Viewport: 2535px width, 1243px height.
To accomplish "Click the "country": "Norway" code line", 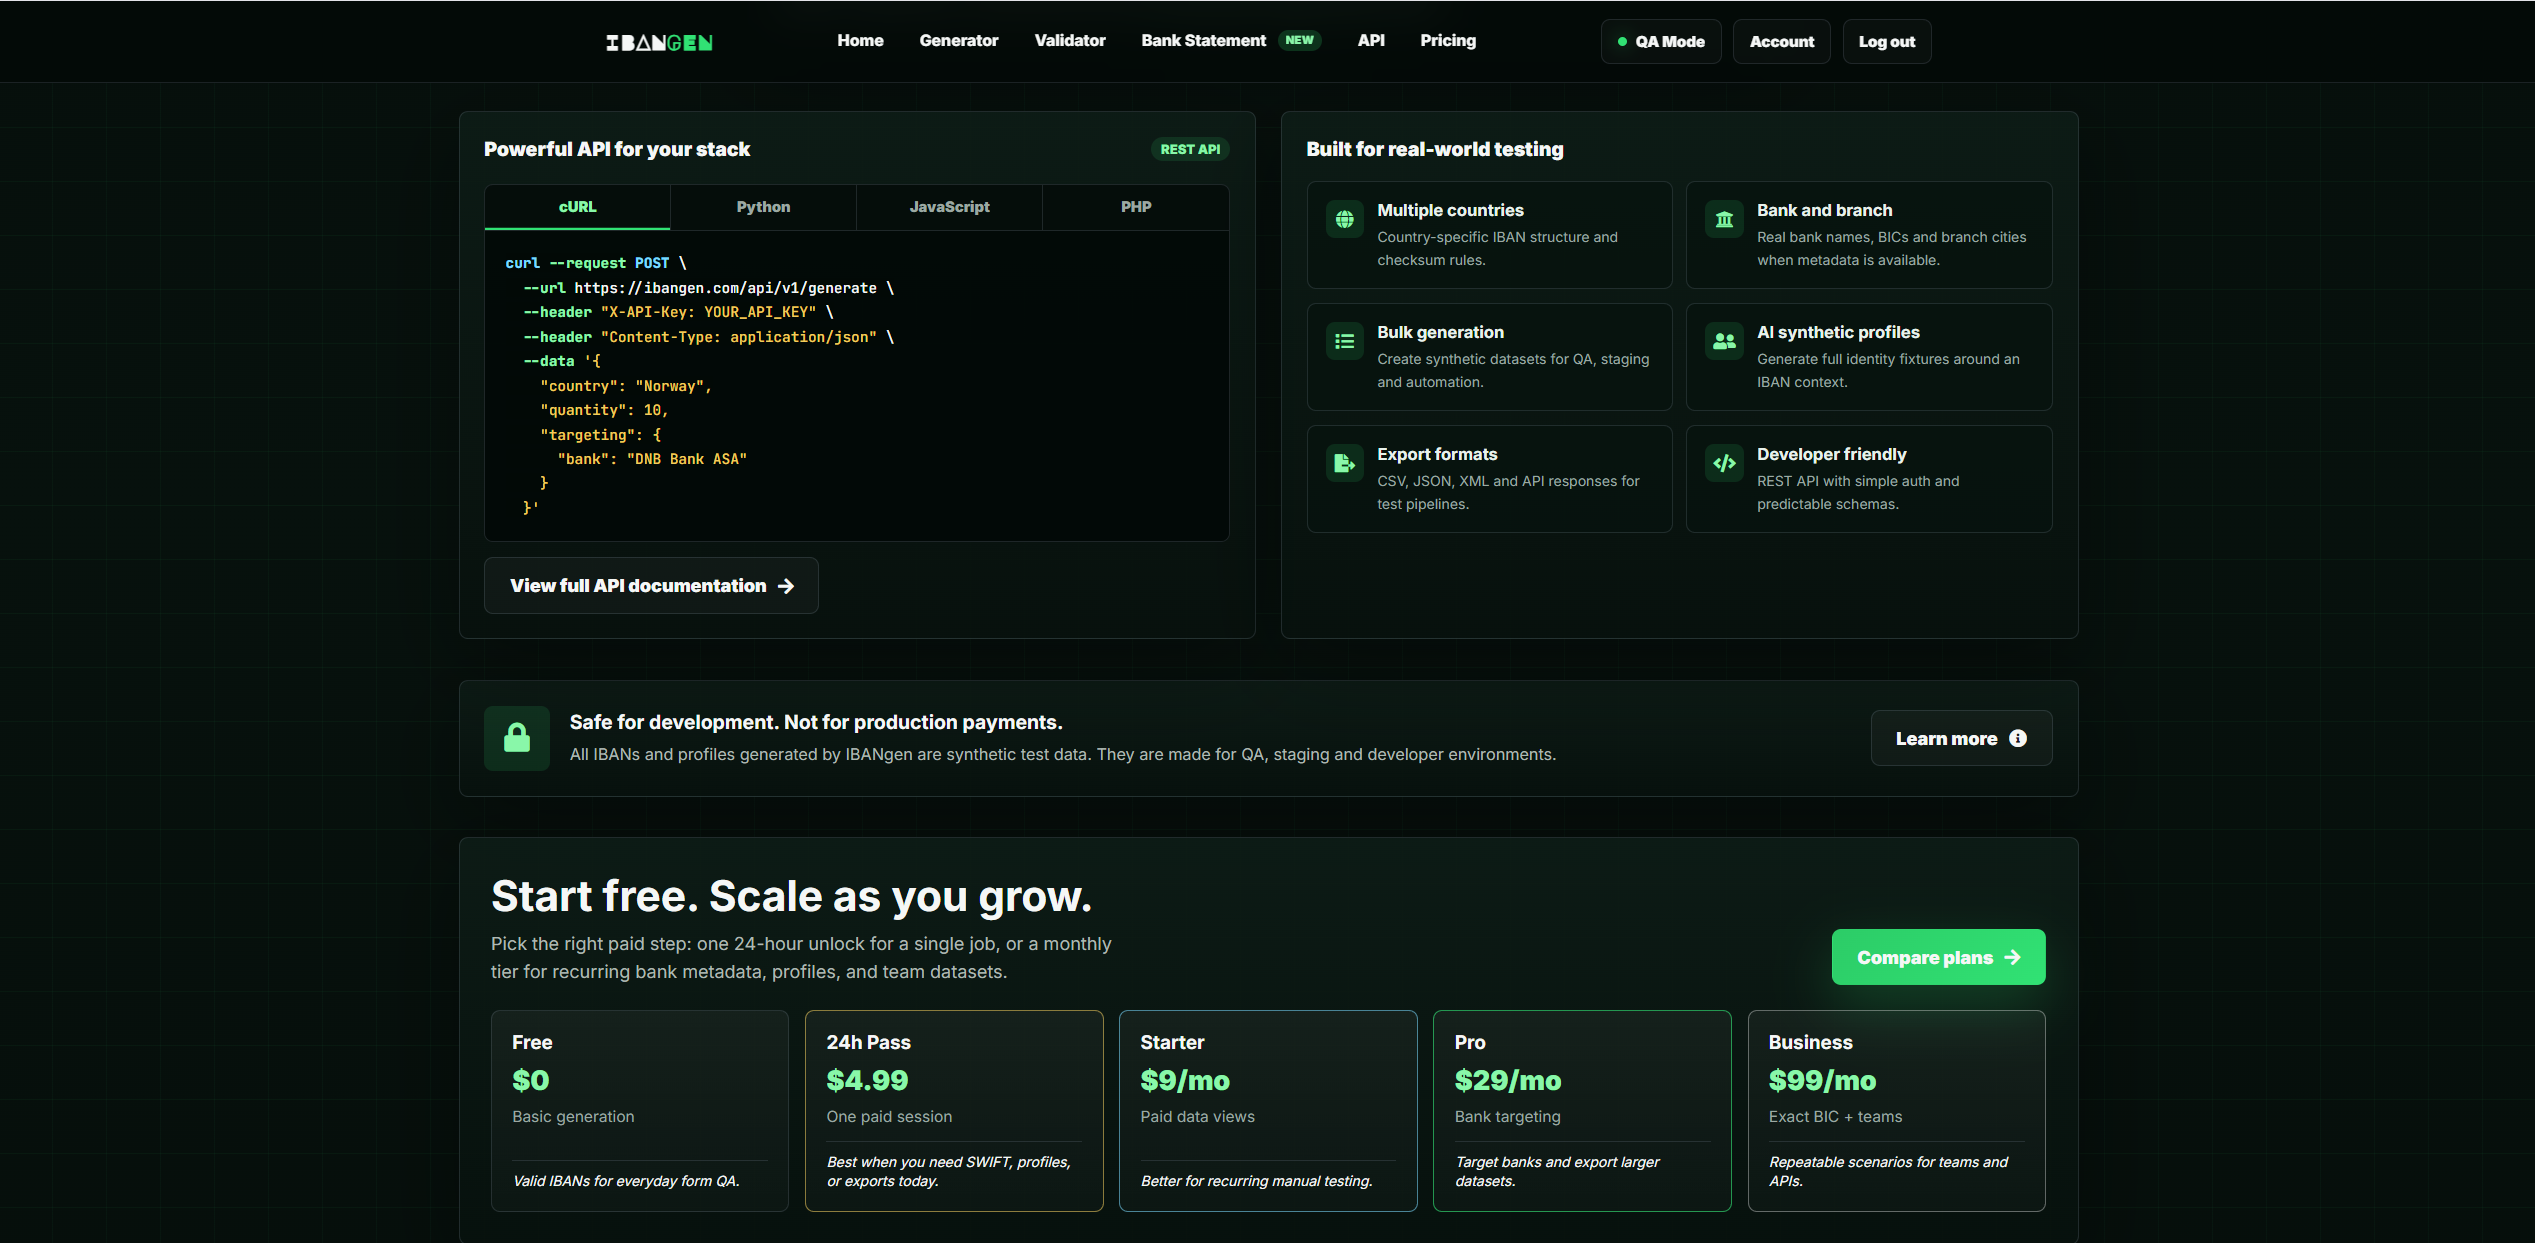I will click(626, 386).
